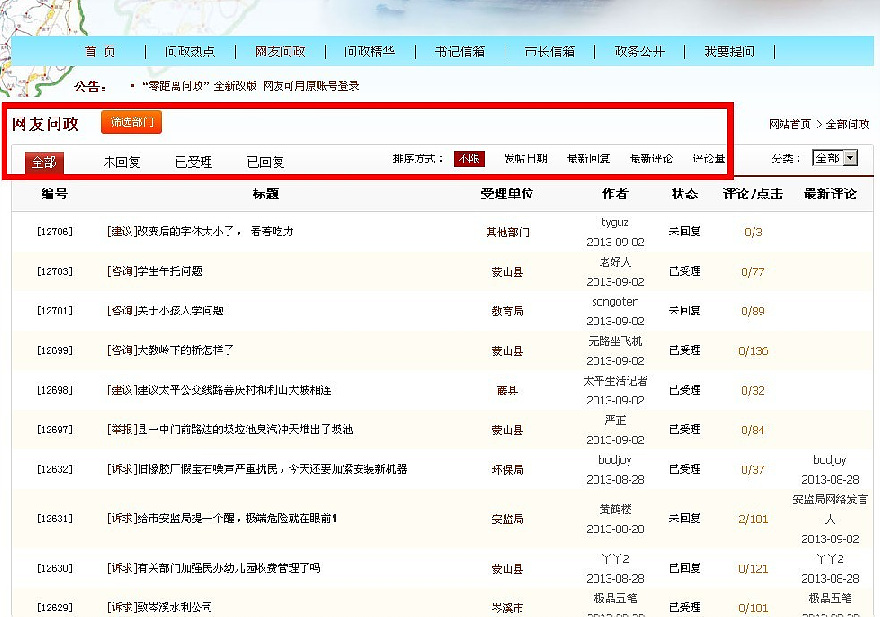The height and width of the screenshot is (617, 880).
Task: Open the 首页 navigation menu item
Action: click(100, 52)
